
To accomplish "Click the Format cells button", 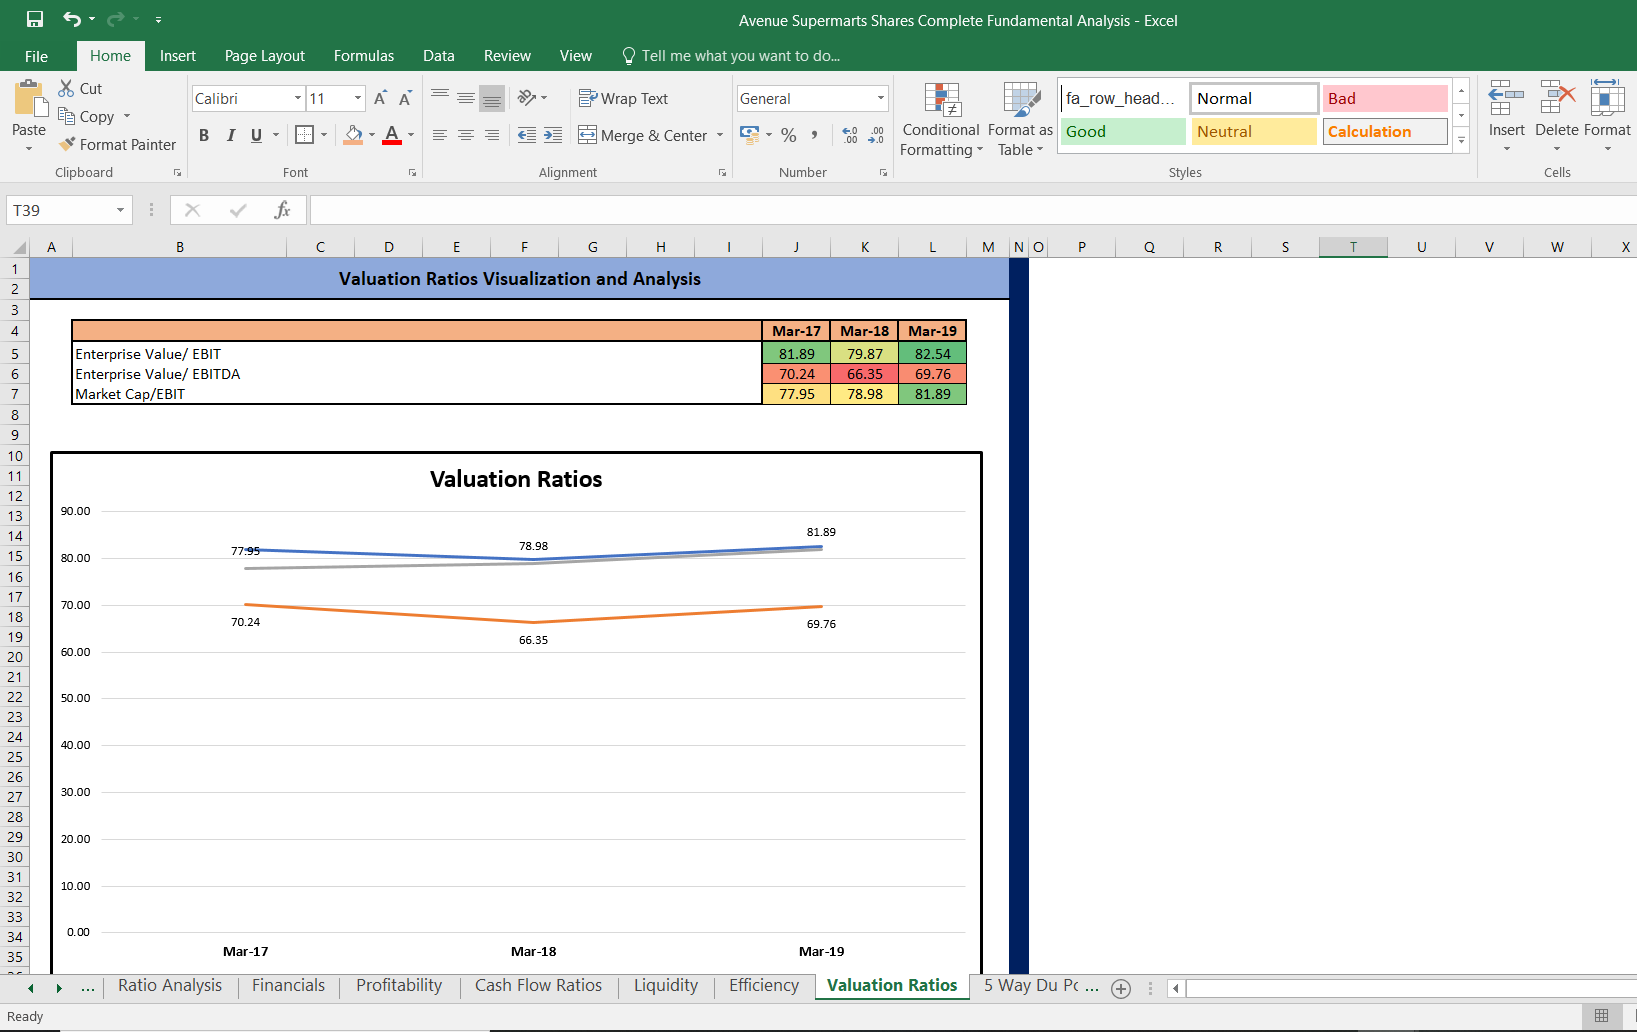I will [x=1607, y=115].
